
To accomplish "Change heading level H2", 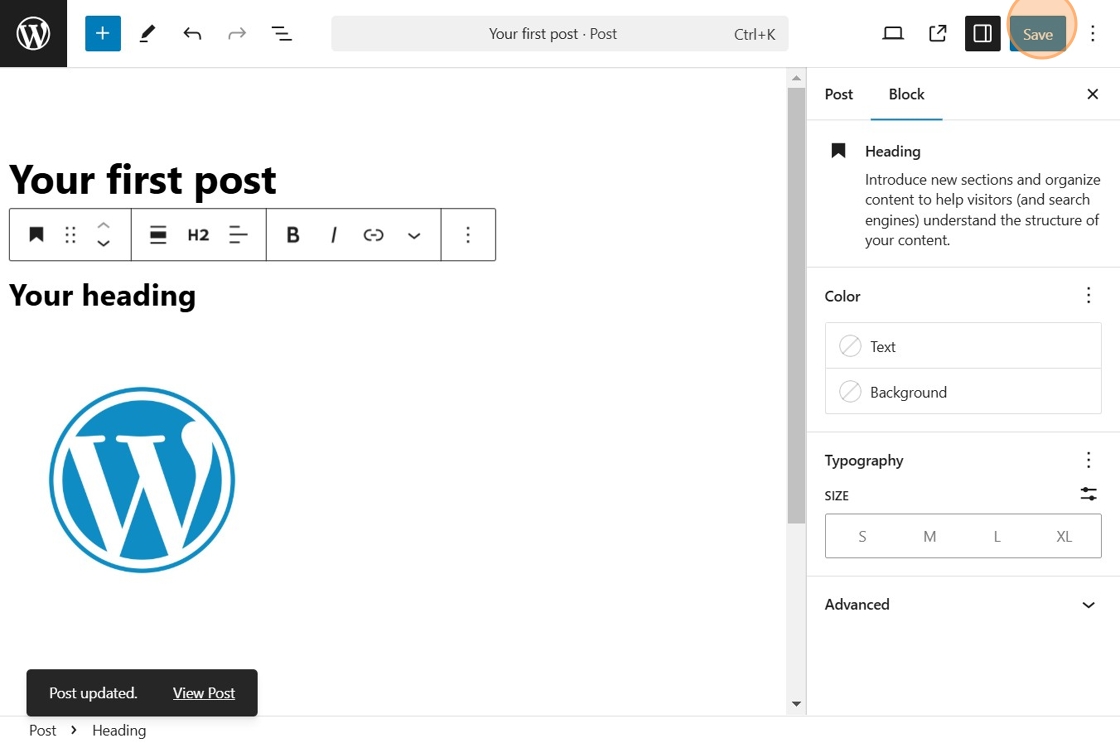I will pyautogui.click(x=198, y=234).
